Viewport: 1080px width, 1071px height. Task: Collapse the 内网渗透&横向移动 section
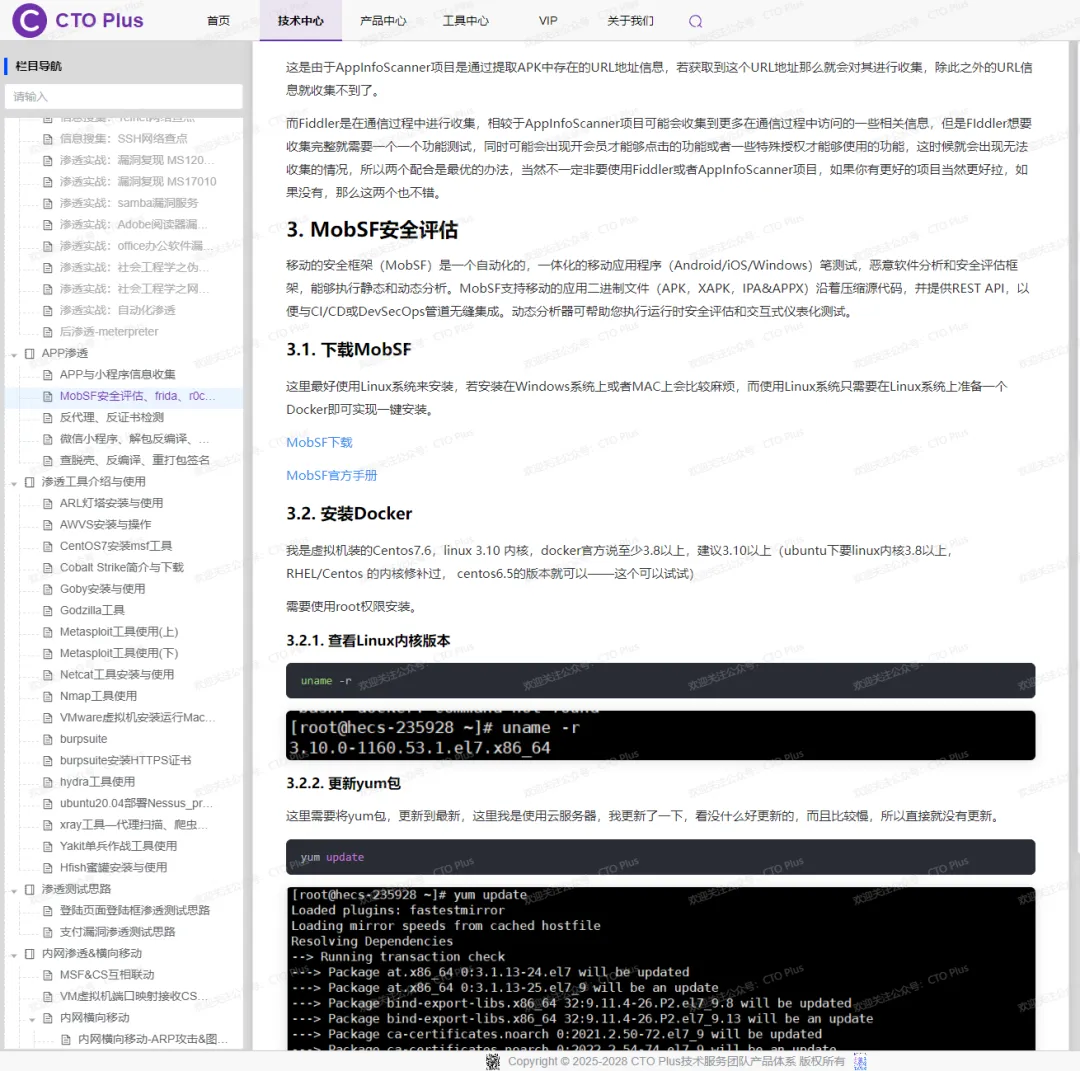click(x=14, y=955)
